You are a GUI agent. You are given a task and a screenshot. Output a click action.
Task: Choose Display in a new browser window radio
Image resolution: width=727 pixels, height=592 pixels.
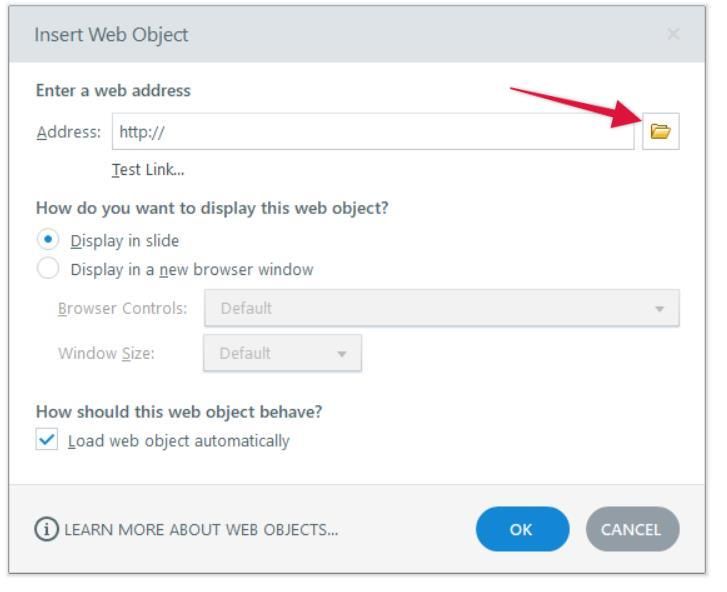pos(47,269)
